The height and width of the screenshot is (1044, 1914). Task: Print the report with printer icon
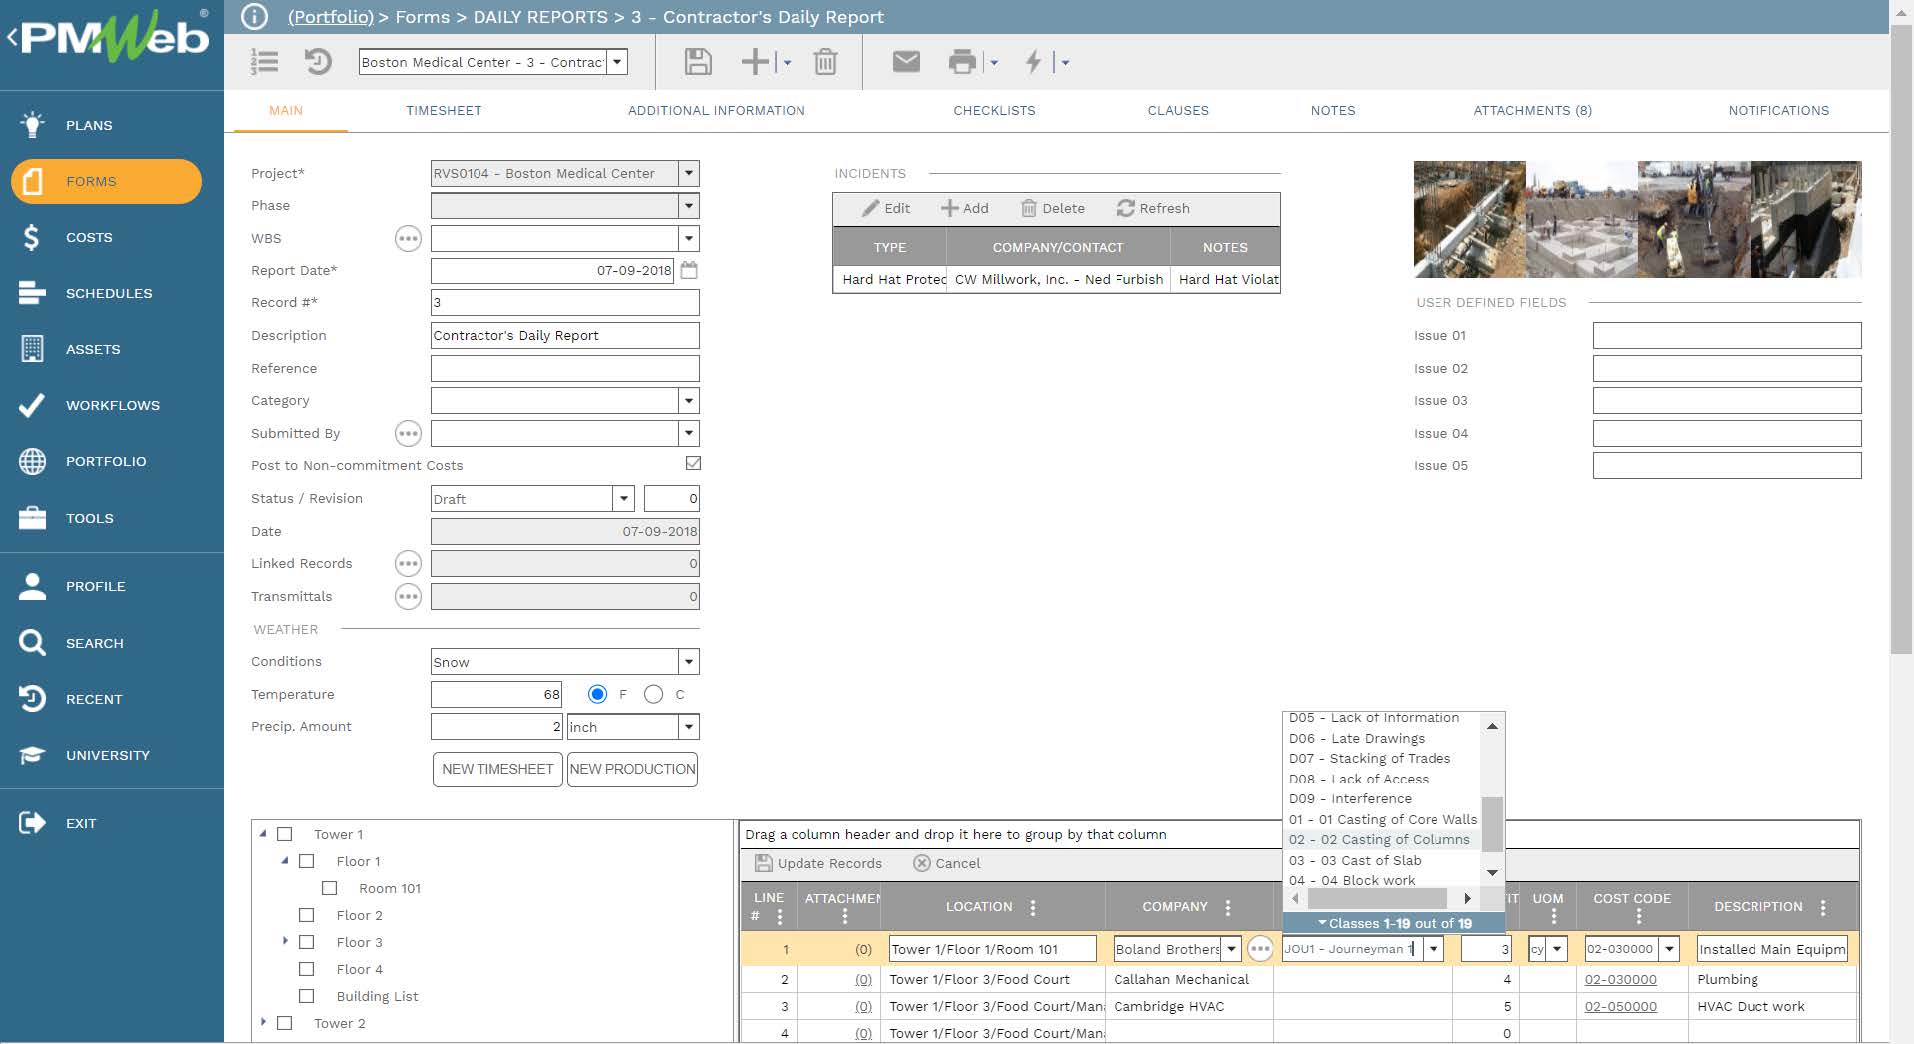point(962,62)
